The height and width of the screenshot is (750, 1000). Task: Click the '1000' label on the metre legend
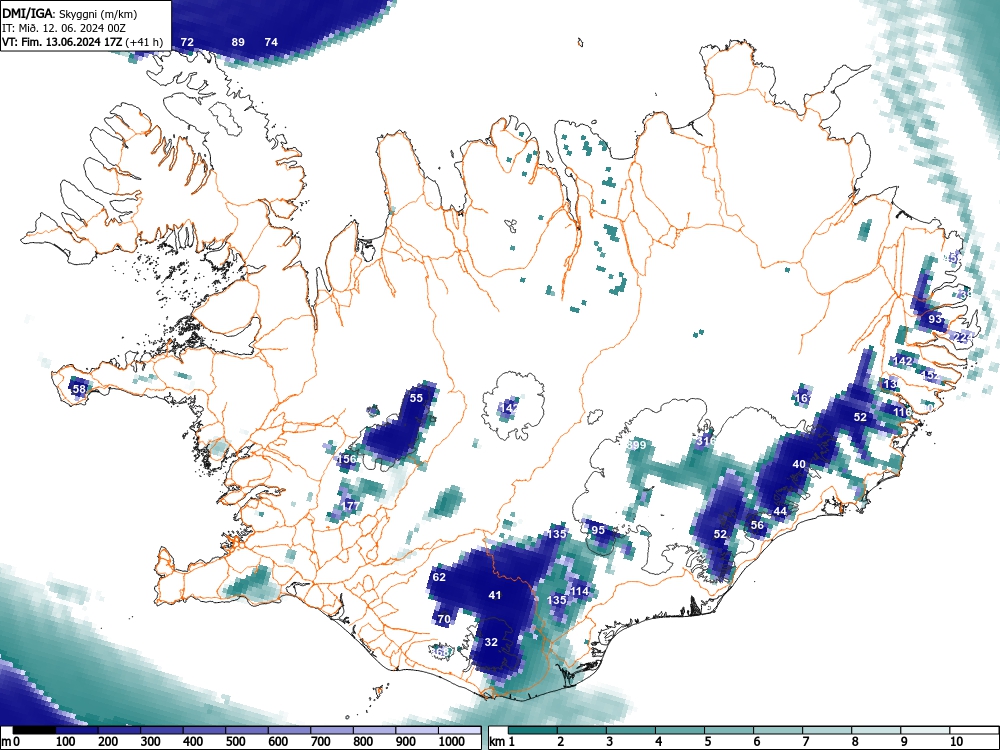pos(452,741)
